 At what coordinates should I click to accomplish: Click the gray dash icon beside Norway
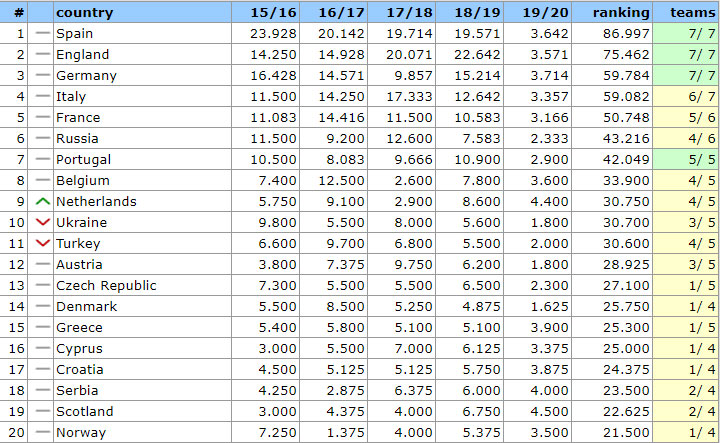coord(42,432)
